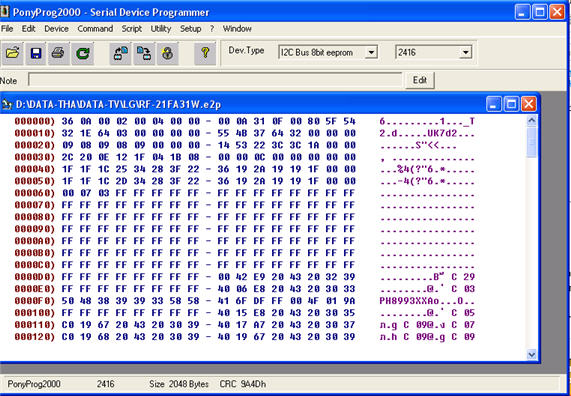Open the Utility menu
Screen dimensions: 571x396
coord(161,29)
